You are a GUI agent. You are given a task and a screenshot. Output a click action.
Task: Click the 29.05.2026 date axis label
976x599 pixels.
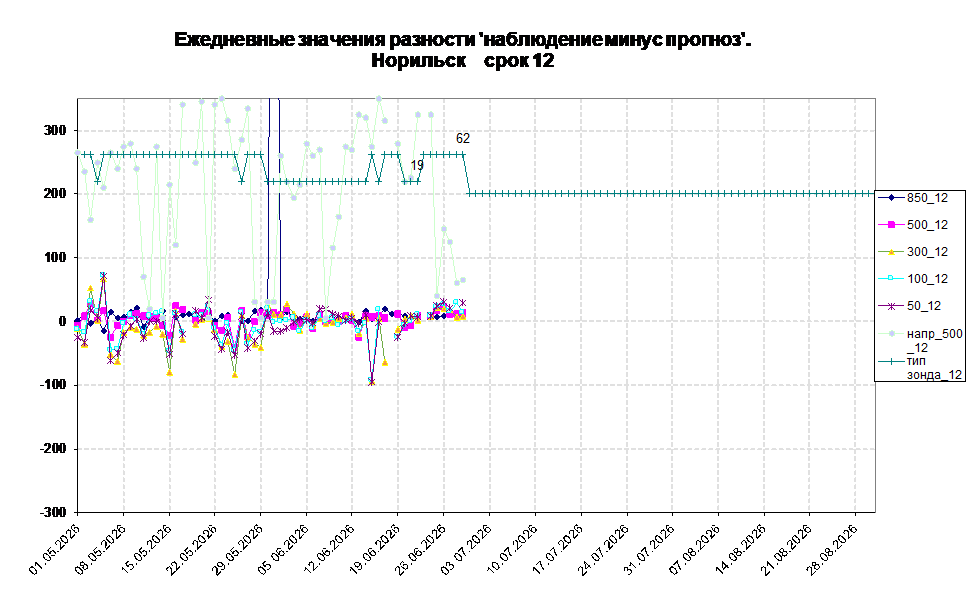(238, 549)
